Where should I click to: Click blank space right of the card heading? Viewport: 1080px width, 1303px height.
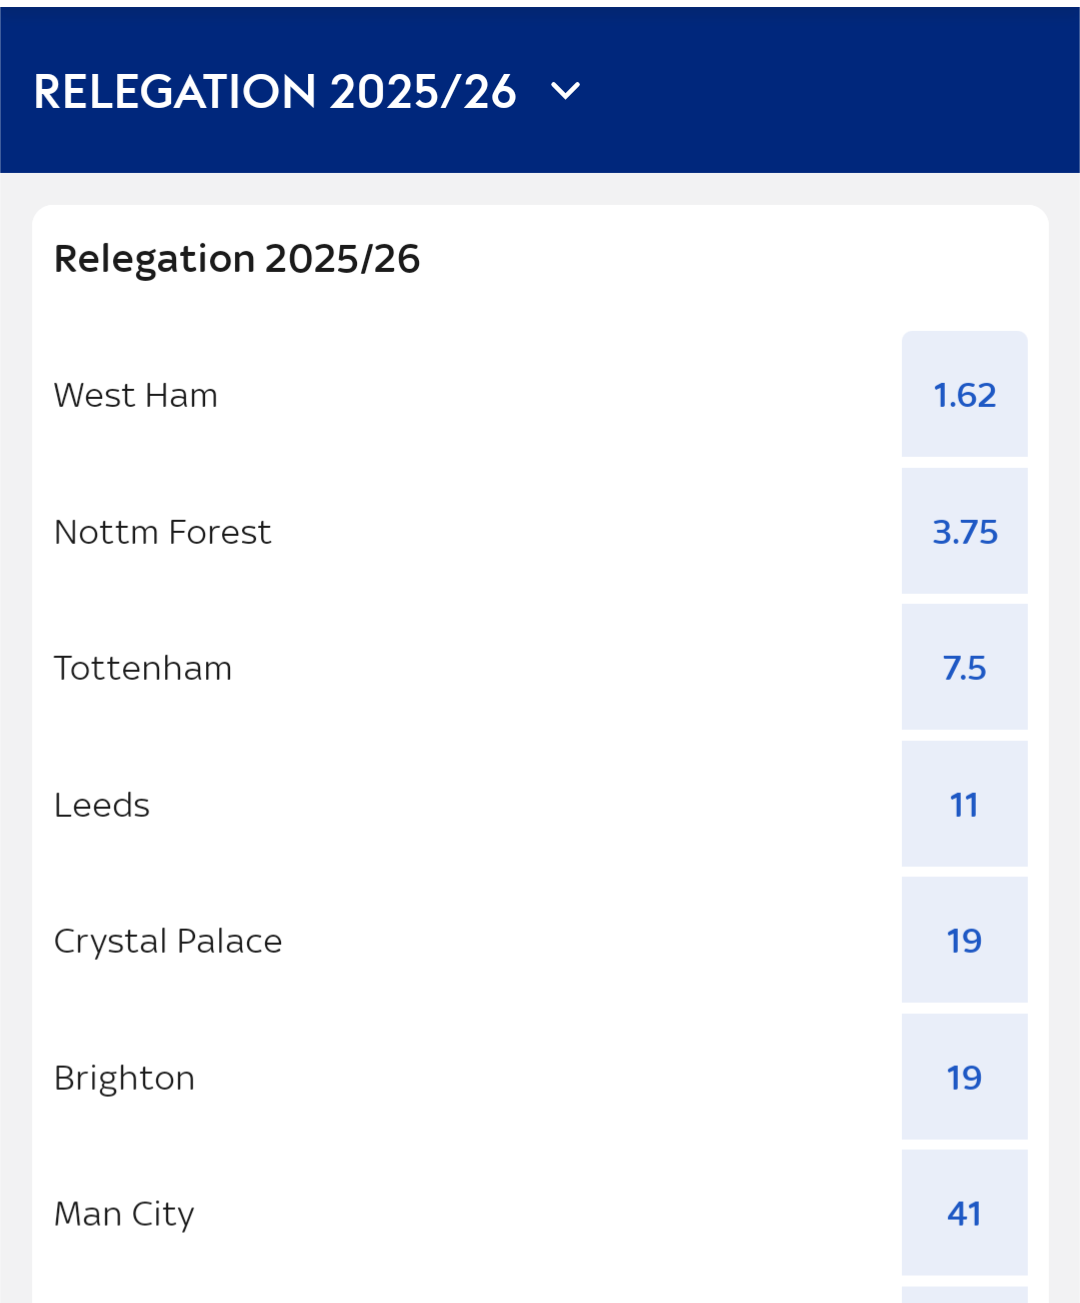click(x=730, y=259)
